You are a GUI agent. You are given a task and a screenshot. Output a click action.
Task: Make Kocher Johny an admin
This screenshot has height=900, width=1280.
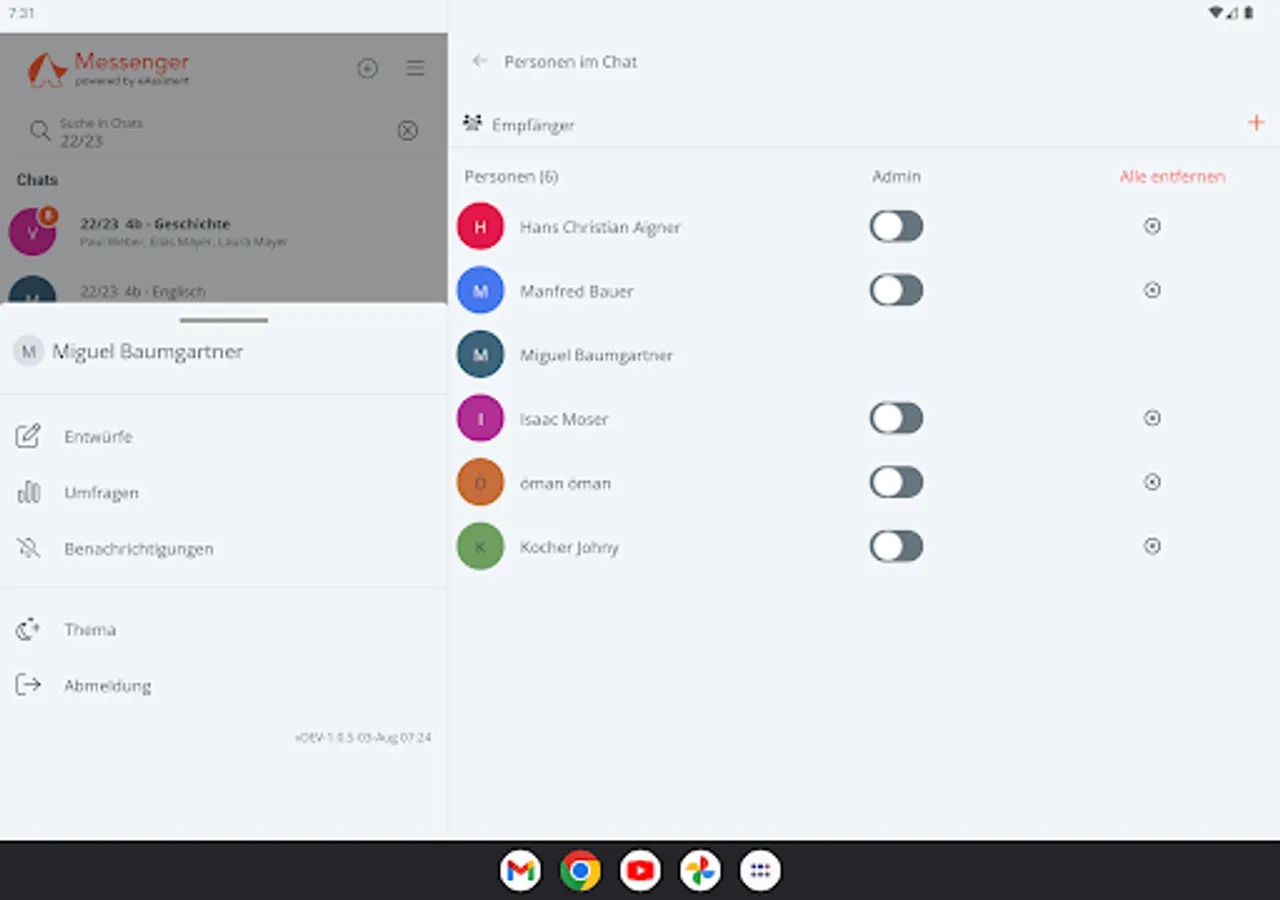pyautogui.click(x=896, y=546)
